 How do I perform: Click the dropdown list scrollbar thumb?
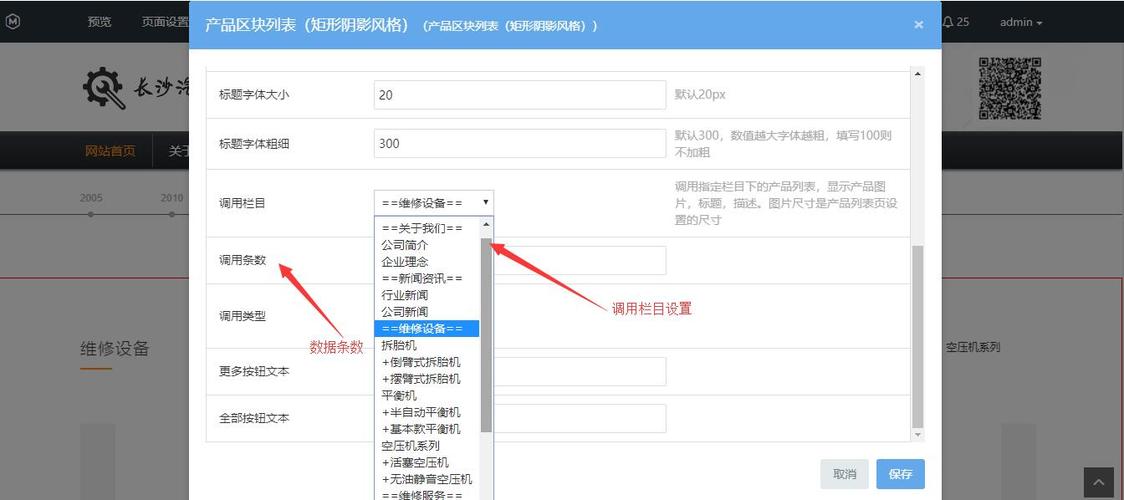pos(486,335)
